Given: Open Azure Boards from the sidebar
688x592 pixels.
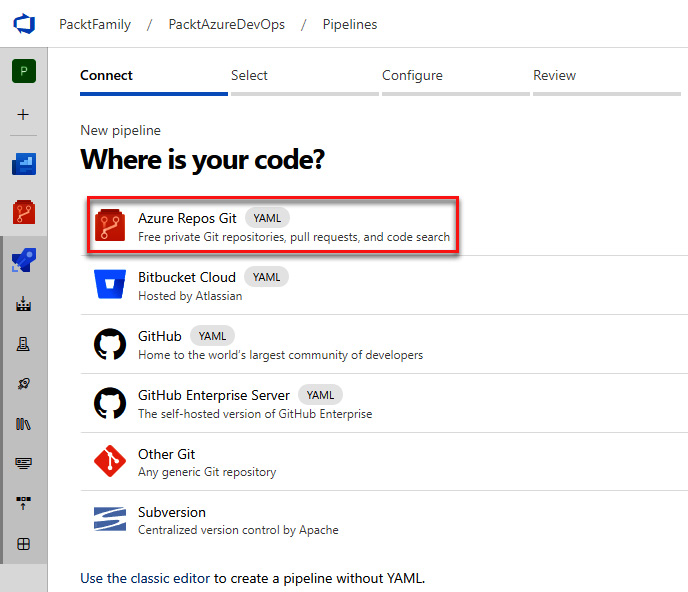Looking at the screenshot, I should coord(24,164).
